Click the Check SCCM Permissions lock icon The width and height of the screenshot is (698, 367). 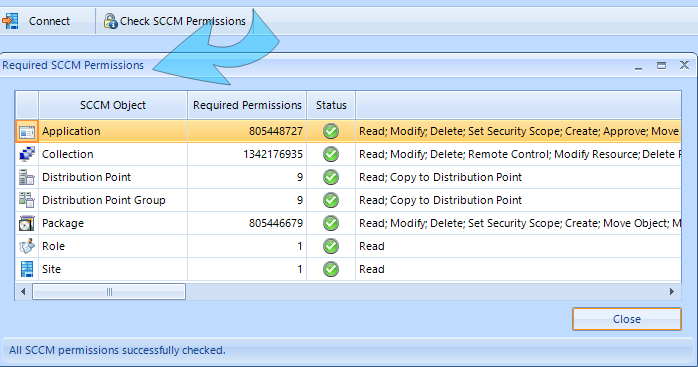click(x=110, y=21)
